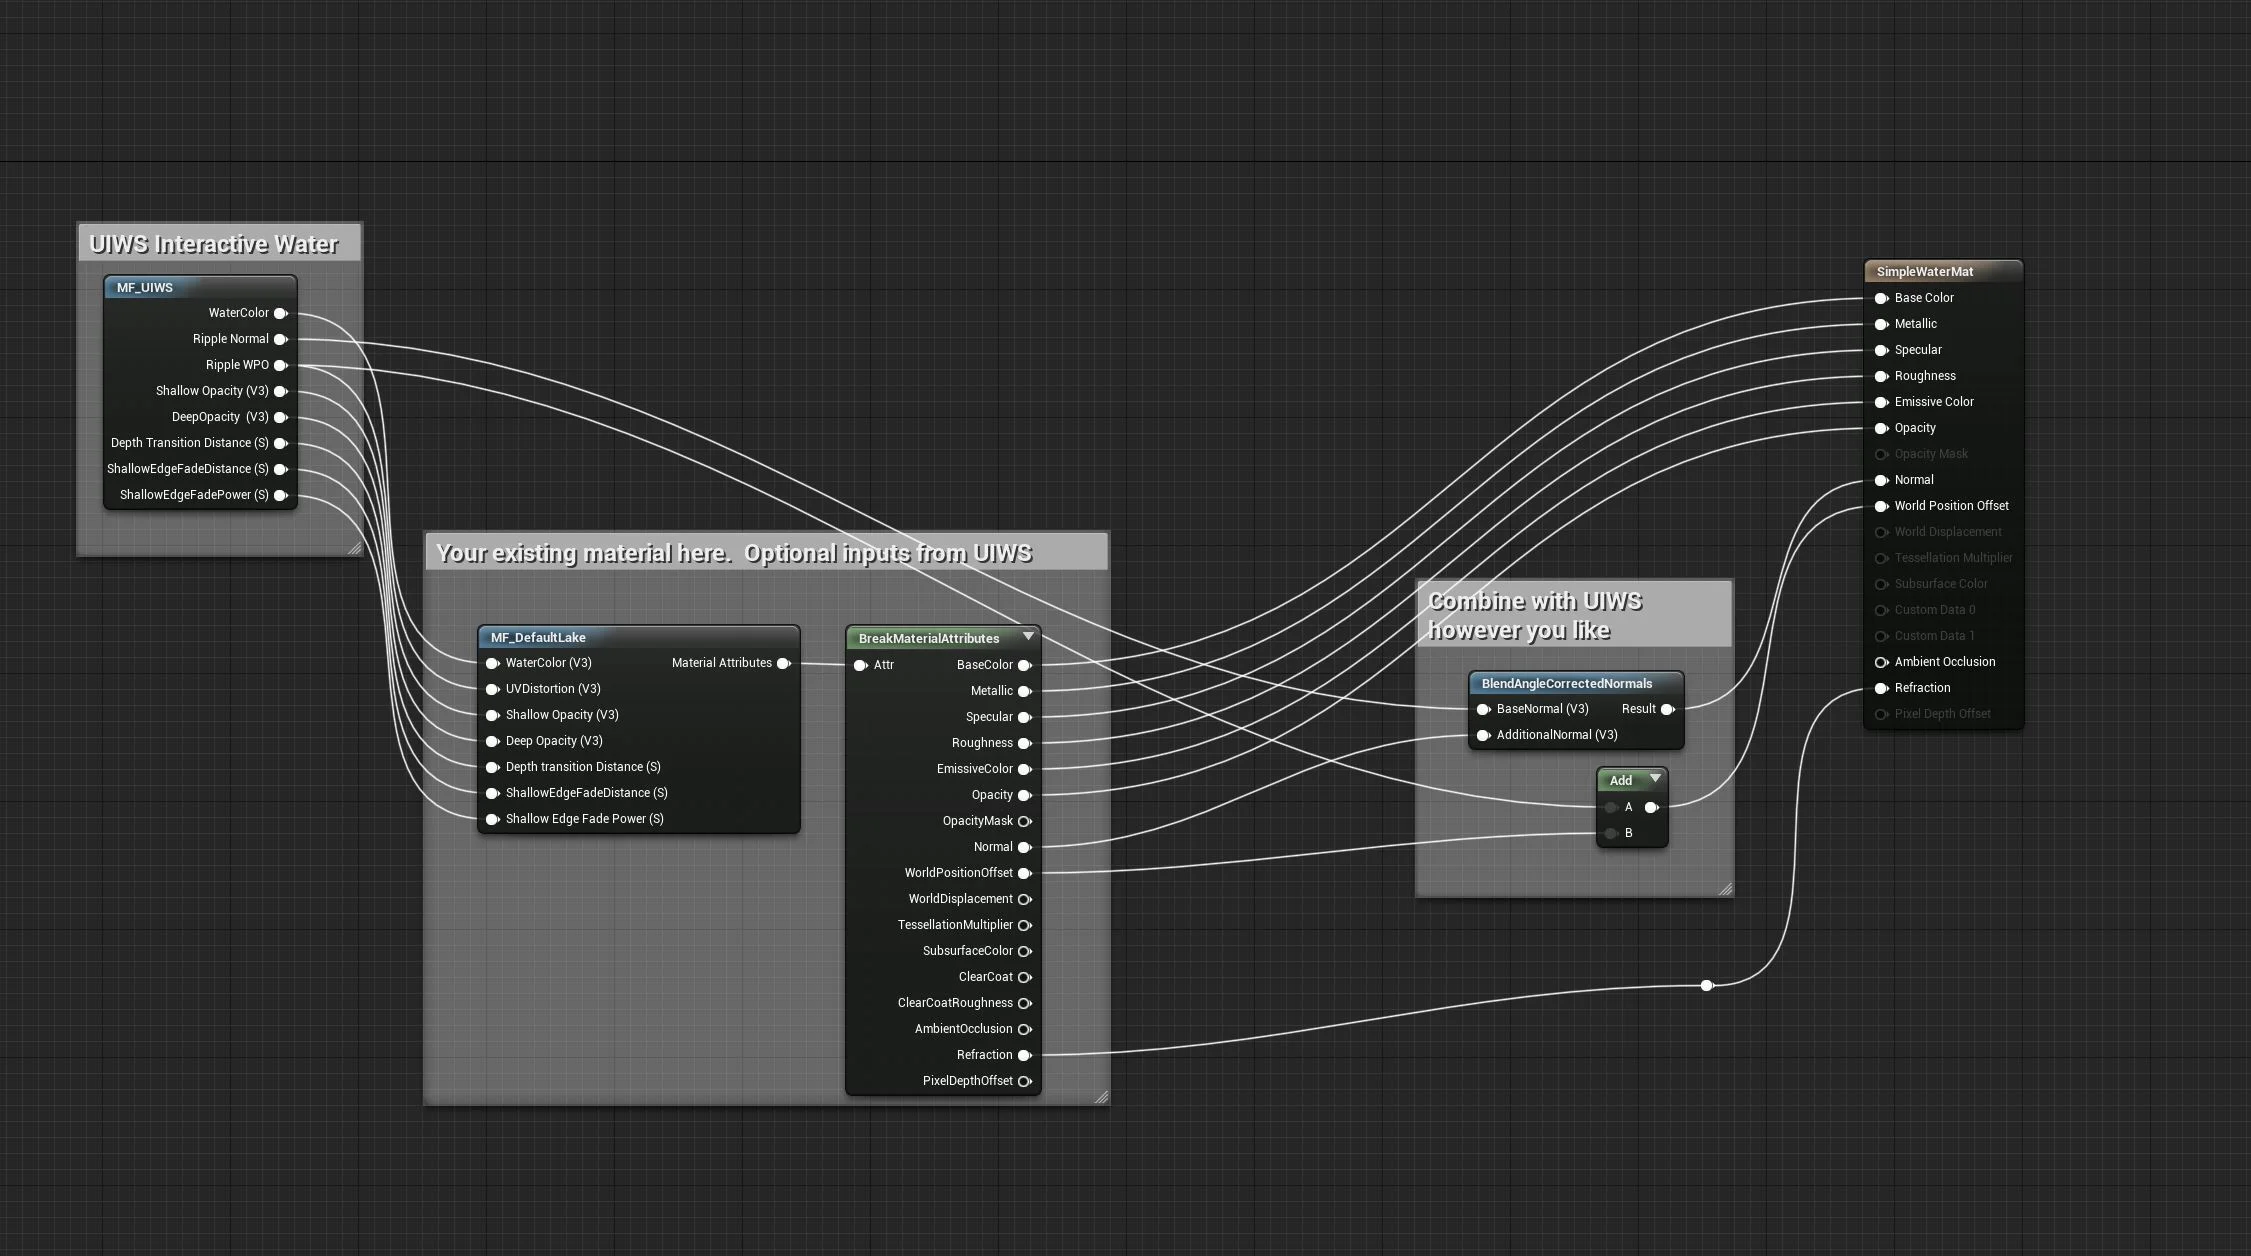The image size is (2251, 1256).
Task: Click Refraction output pin on BreakMaterialAttributes
Action: (x=1024, y=1055)
